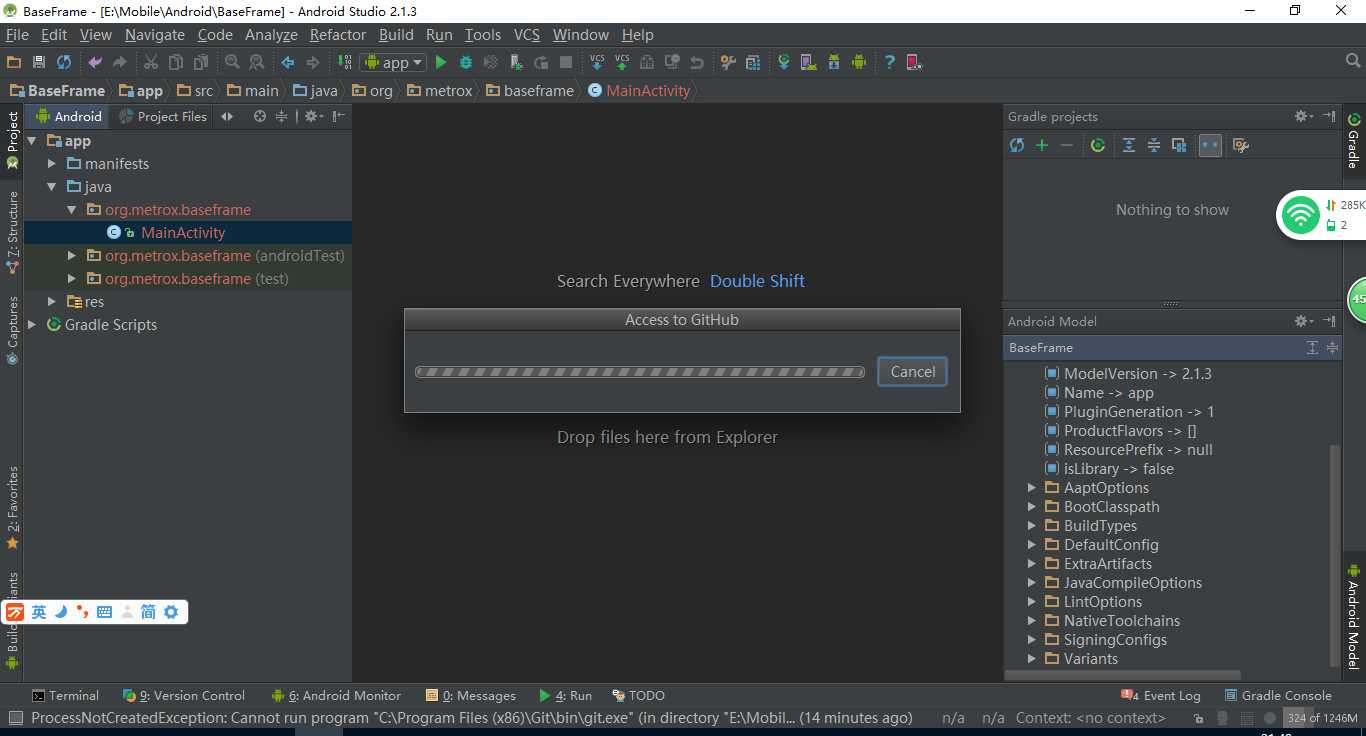Click Attach Gradle project plus icon
This screenshot has width=1366, height=736.
(x=1042, y=145)
